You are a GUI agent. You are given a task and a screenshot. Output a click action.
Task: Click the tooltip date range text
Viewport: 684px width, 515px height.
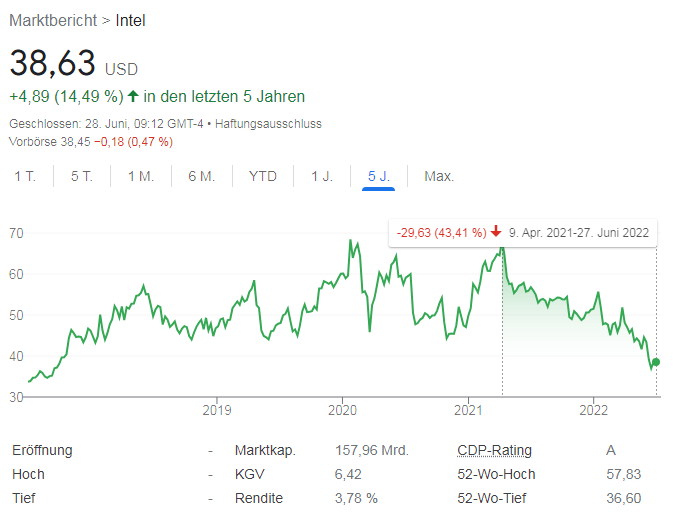coord(579,232)
